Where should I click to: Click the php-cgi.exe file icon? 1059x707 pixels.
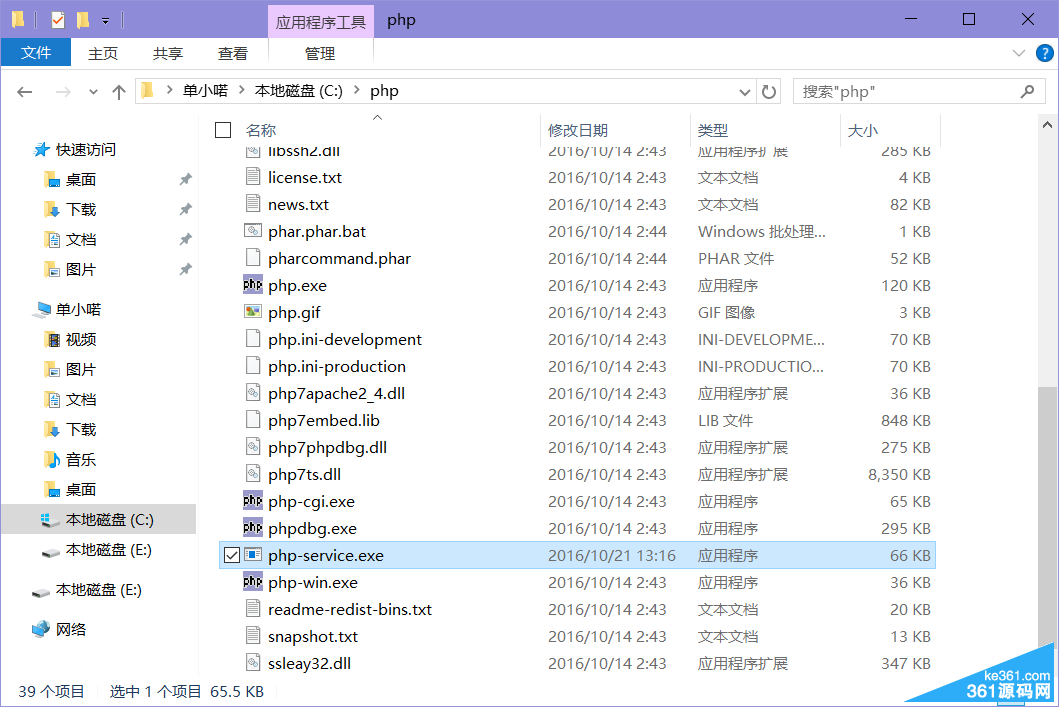[253, 501]
